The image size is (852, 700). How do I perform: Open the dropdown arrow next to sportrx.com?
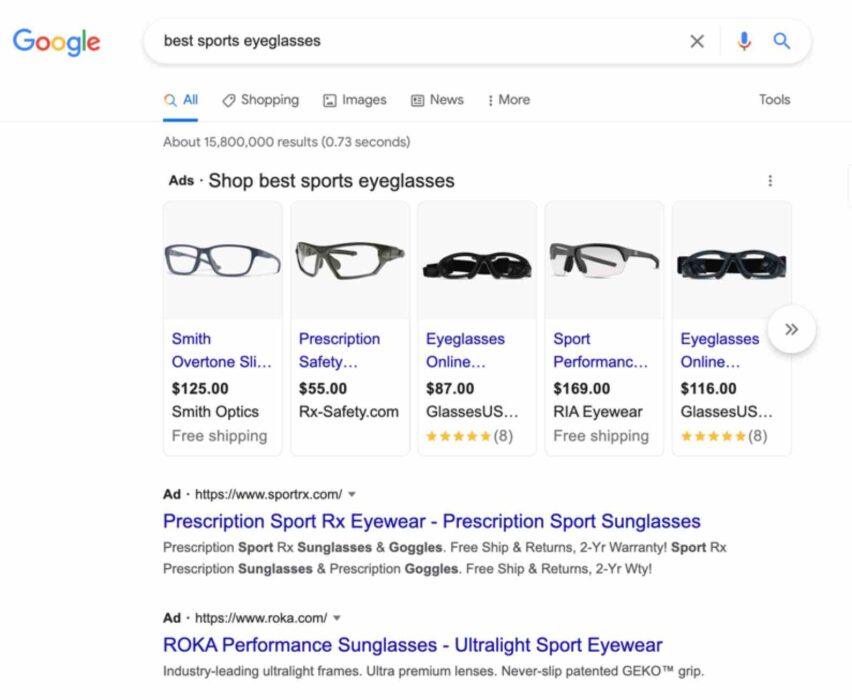click(352, 494)
